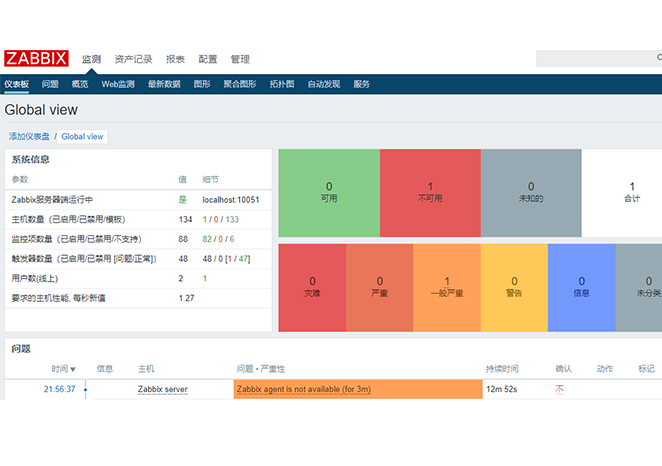Screen dimensions: 662x466
Task: Open the 监测 top menu
Action: click(91, 59)
